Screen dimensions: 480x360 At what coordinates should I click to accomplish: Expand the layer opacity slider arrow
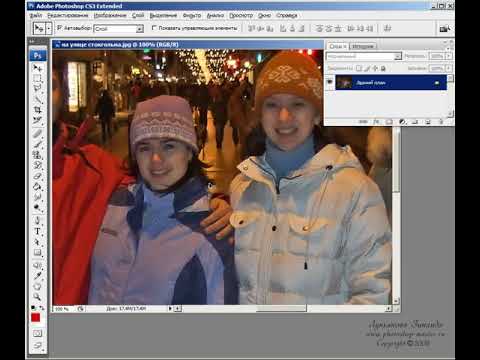(449, 56)
